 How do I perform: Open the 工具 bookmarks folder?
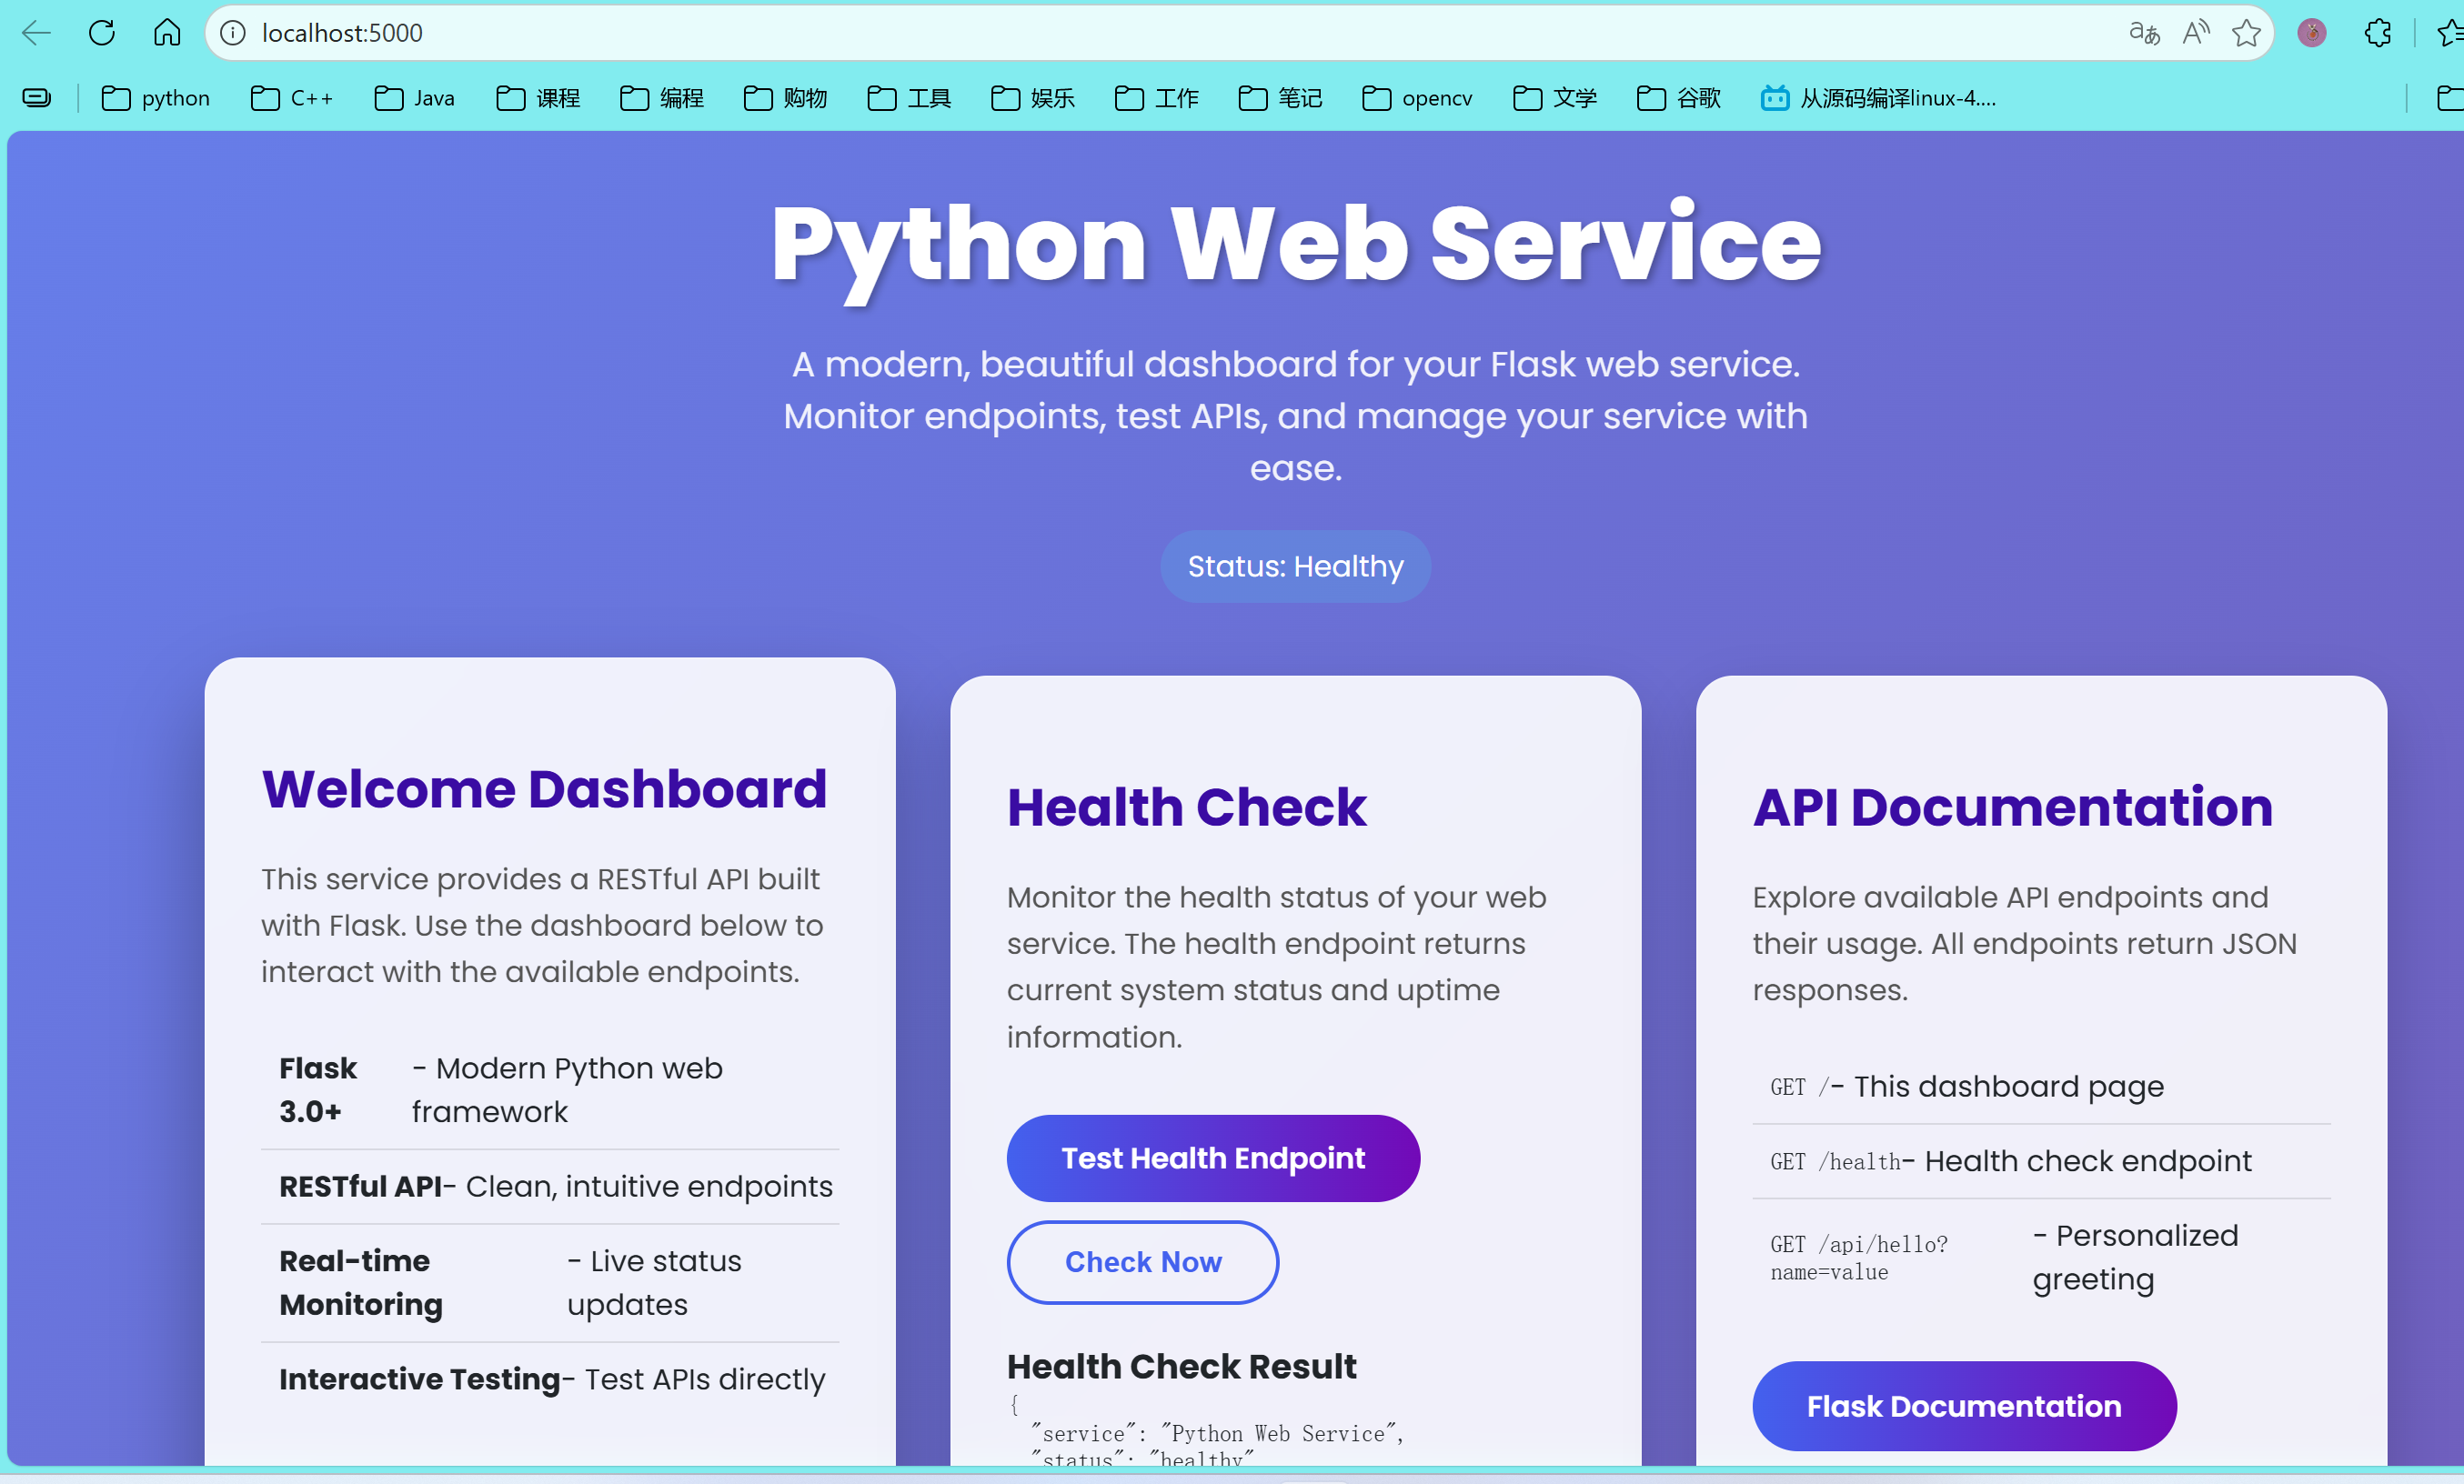click(910, 98)
